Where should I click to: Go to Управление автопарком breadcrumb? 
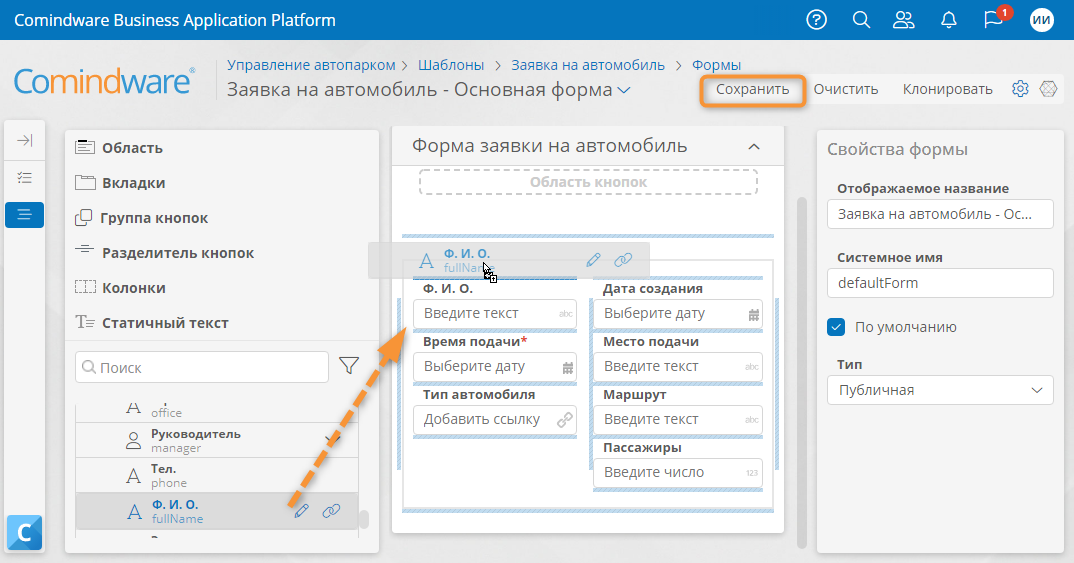click(x=312, y=65)
